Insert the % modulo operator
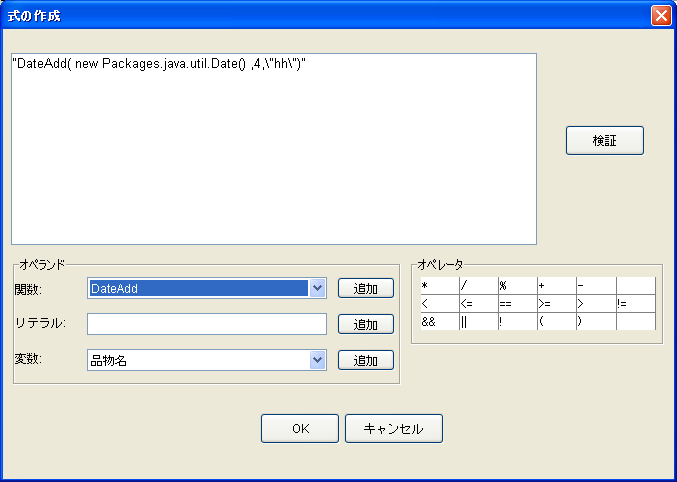 [x=518, y=285]
